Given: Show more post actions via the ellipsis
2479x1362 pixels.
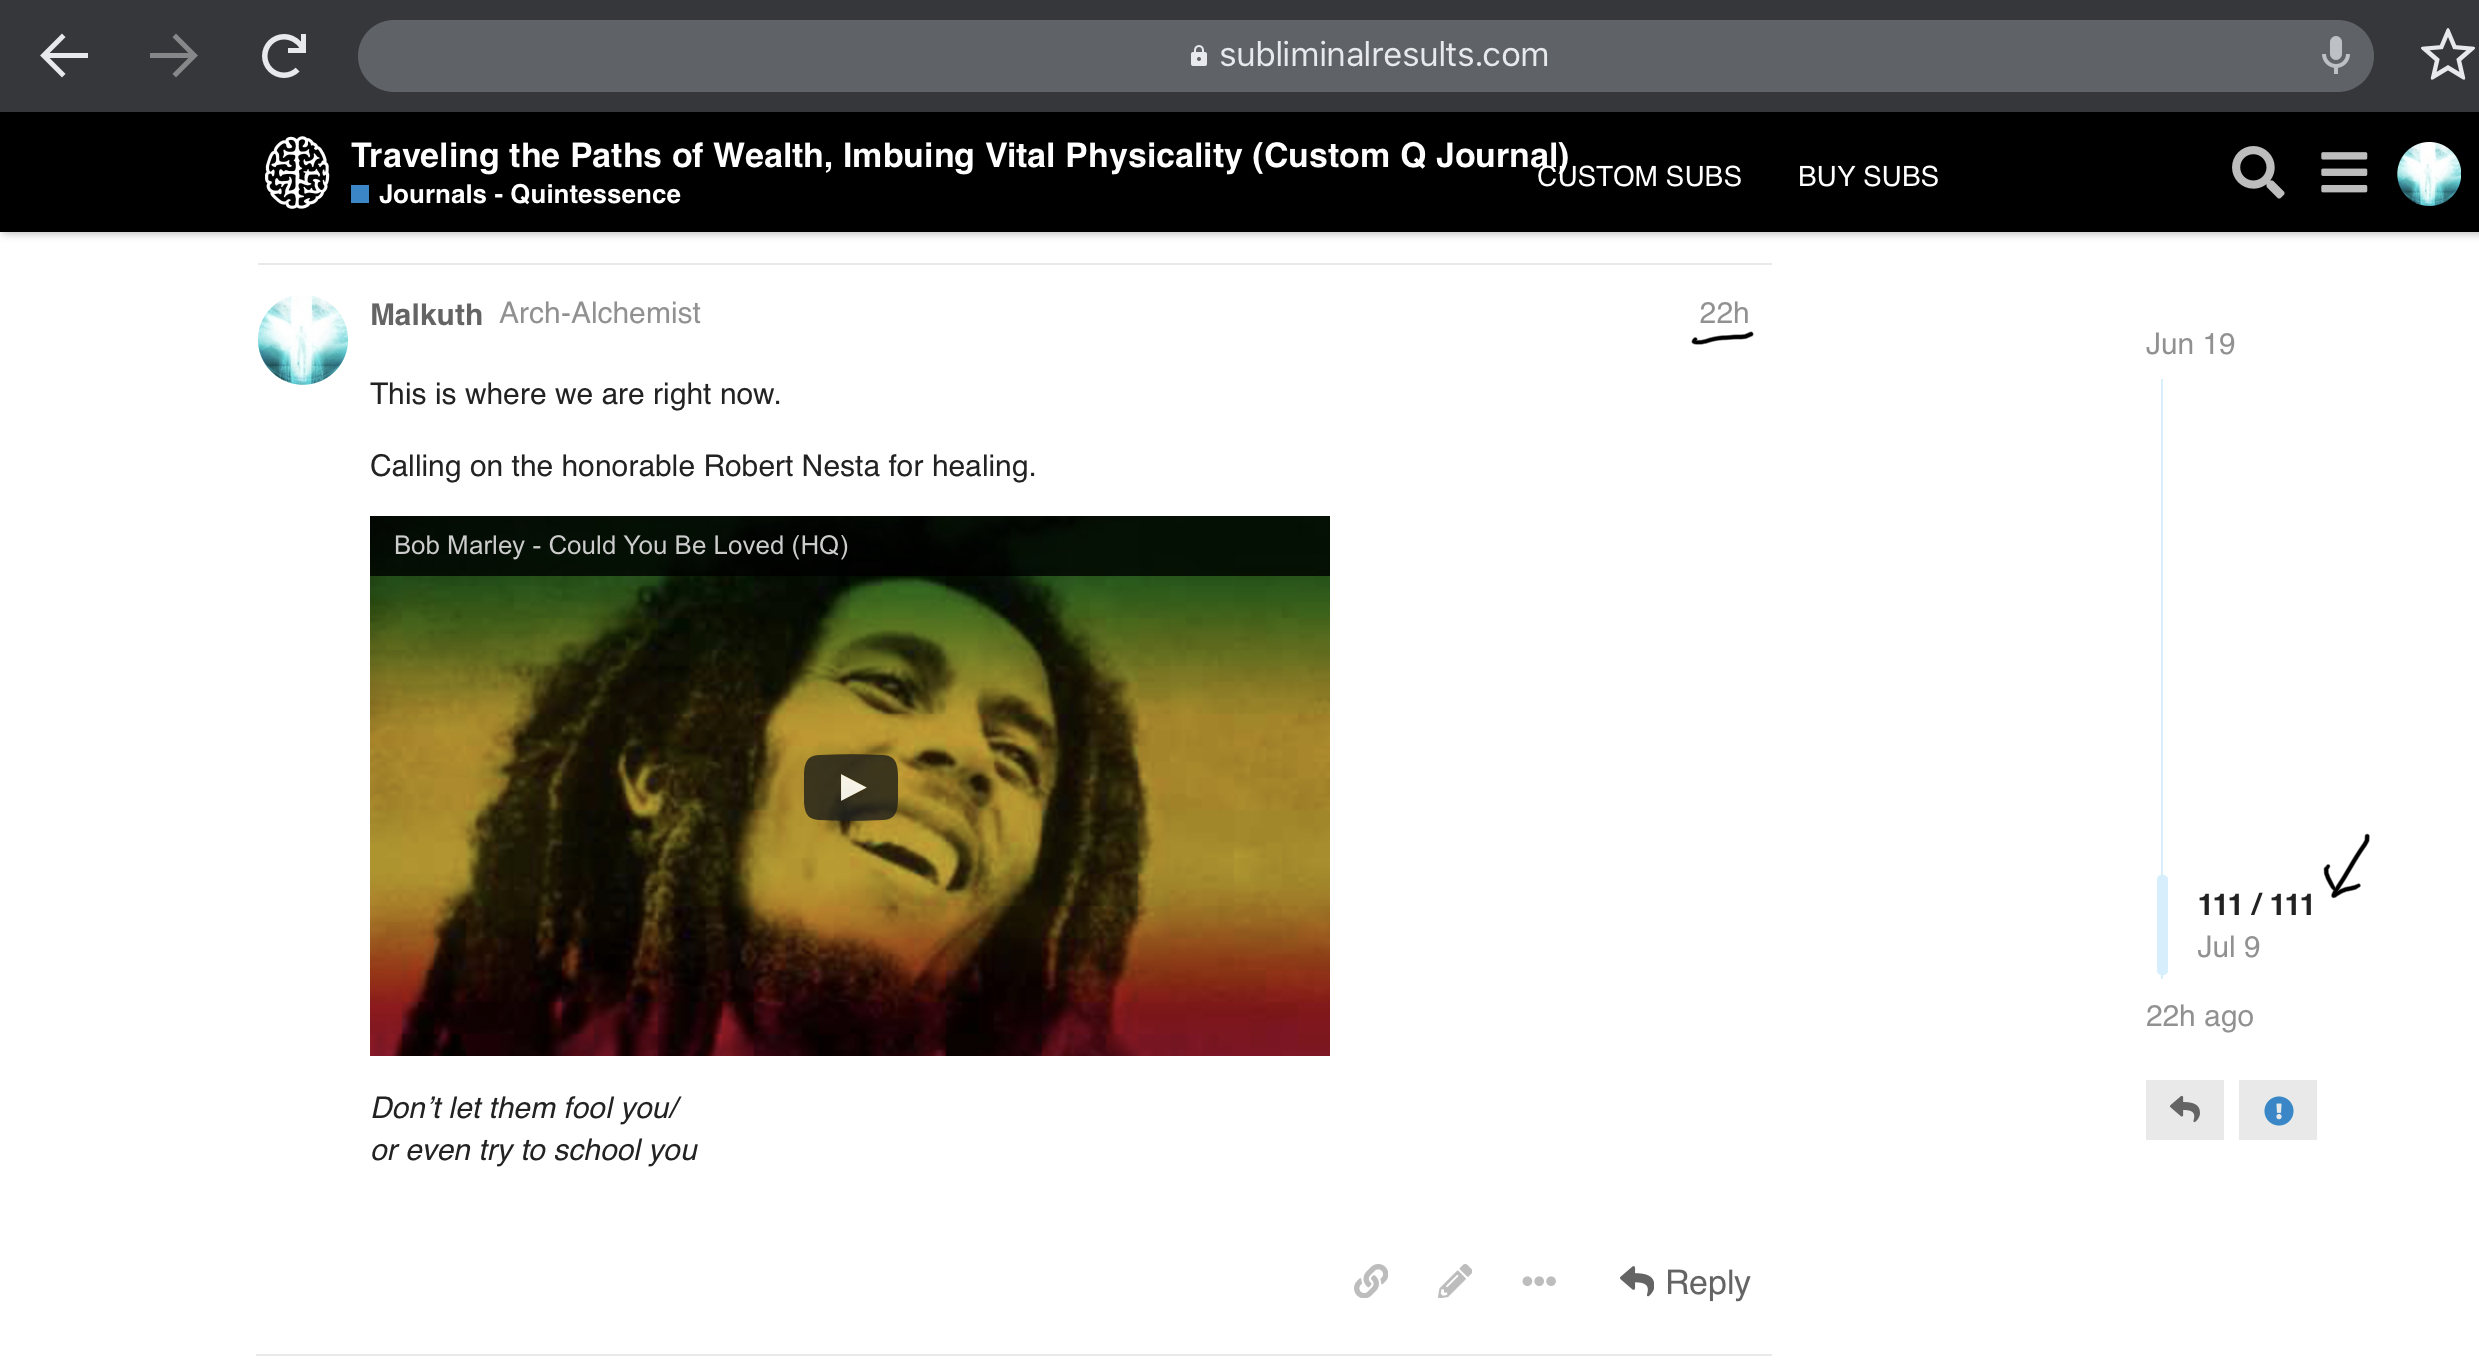Looking at the screenshot, I should point(1539,1281).
